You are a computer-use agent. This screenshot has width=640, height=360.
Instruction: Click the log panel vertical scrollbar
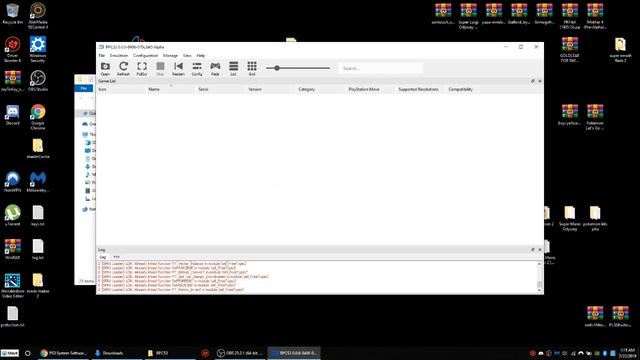coord(540,277)
